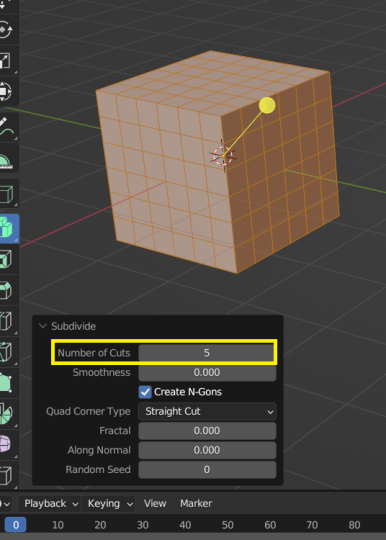
Task: Click the yellow extrude gizmo handle
Action: [x=267, y=105]
